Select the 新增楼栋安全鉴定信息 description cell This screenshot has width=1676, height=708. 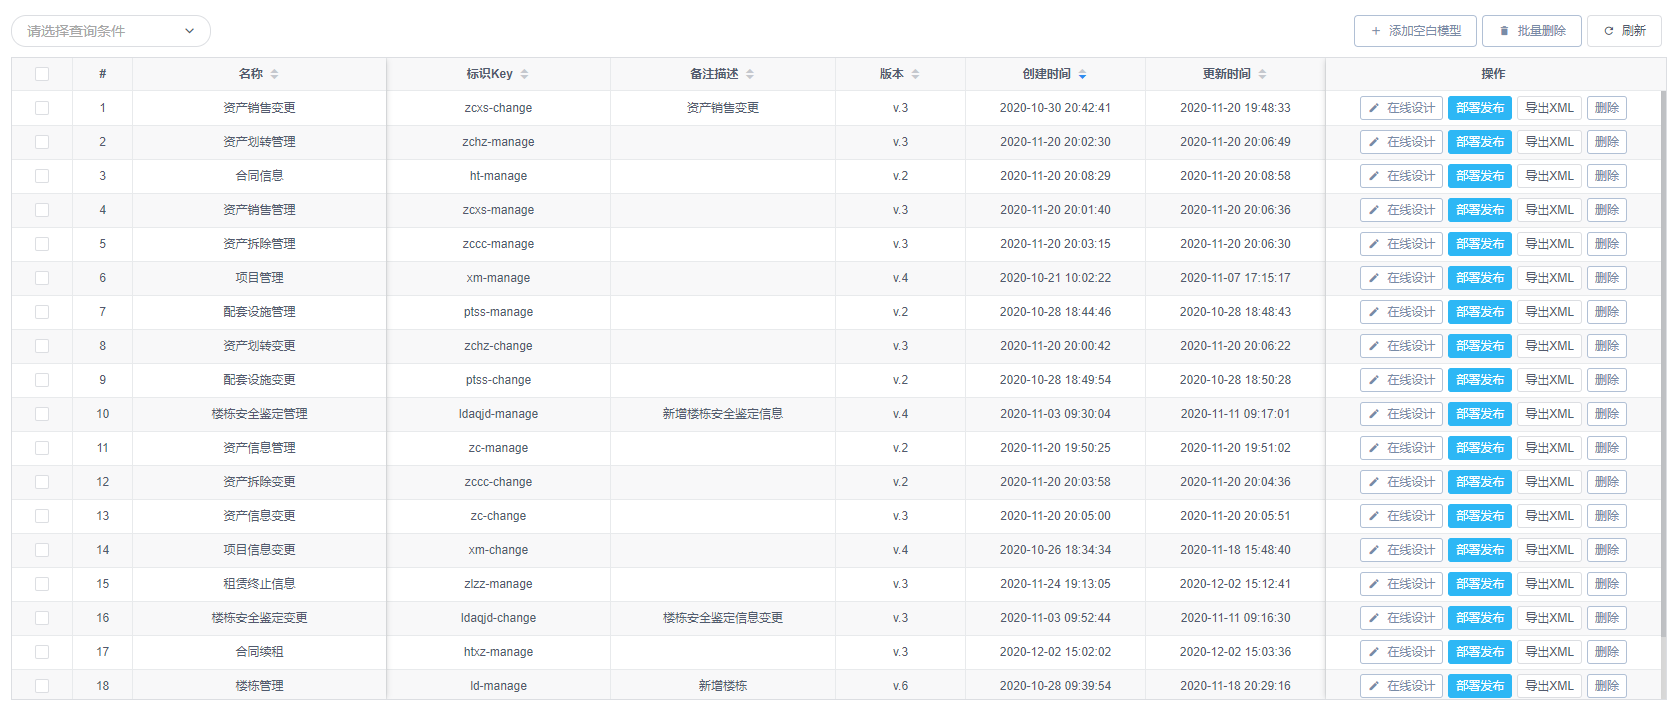pyautogui.click(x=723, y=414)
